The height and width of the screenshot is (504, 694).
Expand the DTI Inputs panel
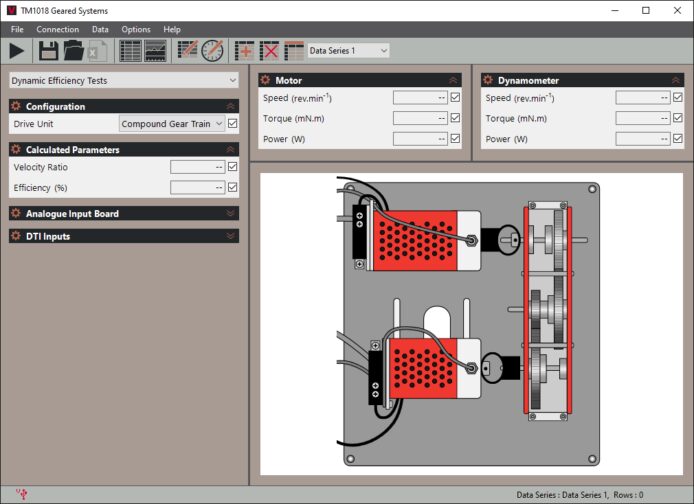(230, 236)
